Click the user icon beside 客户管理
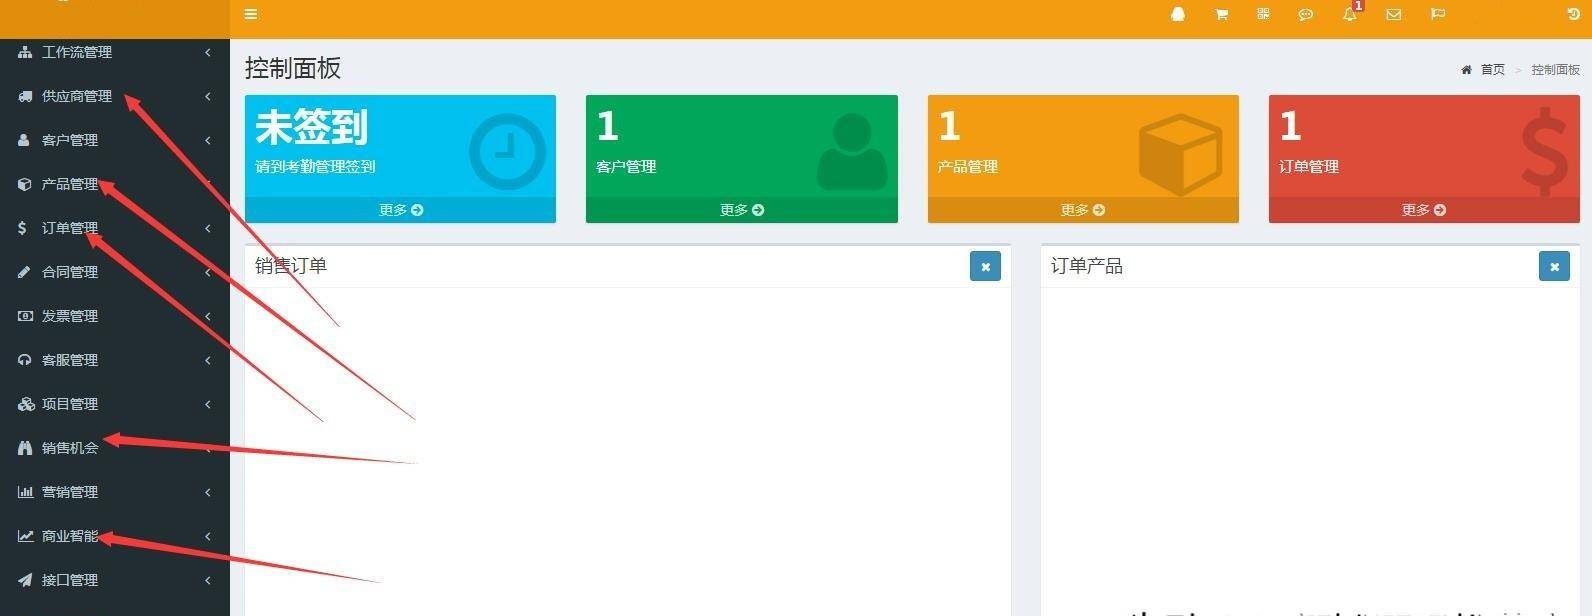 click(23, 140)
